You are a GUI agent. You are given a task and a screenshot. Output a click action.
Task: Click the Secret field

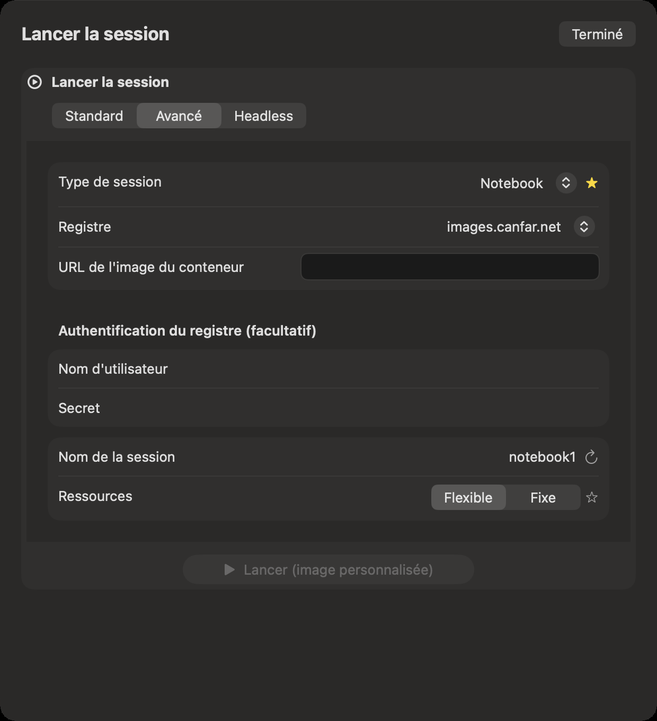pos(328,408)
